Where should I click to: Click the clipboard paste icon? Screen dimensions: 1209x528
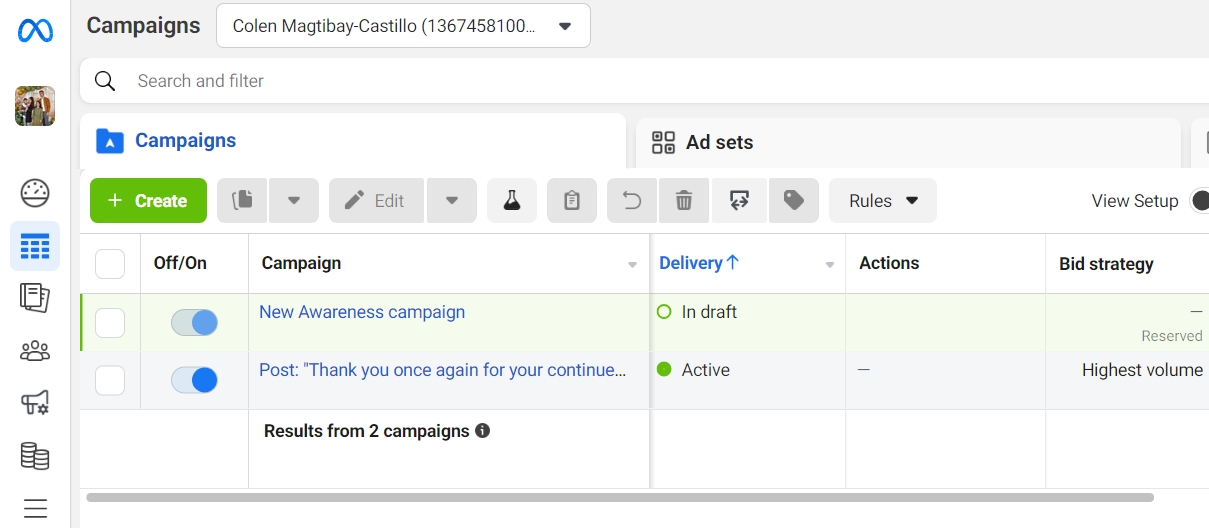[x=572, y=201]
